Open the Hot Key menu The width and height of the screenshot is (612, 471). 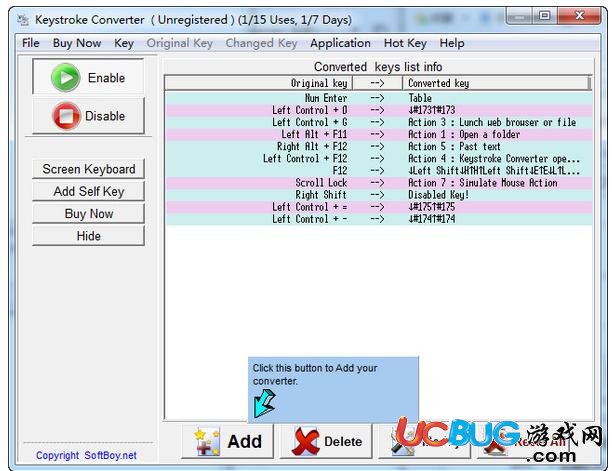[x=405, y=43]
